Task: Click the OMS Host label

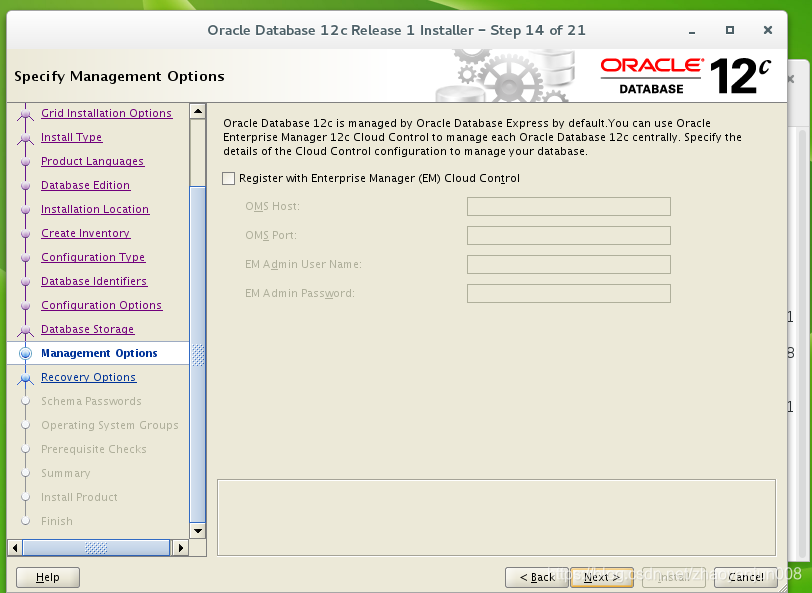Action: tap(272, 206)
